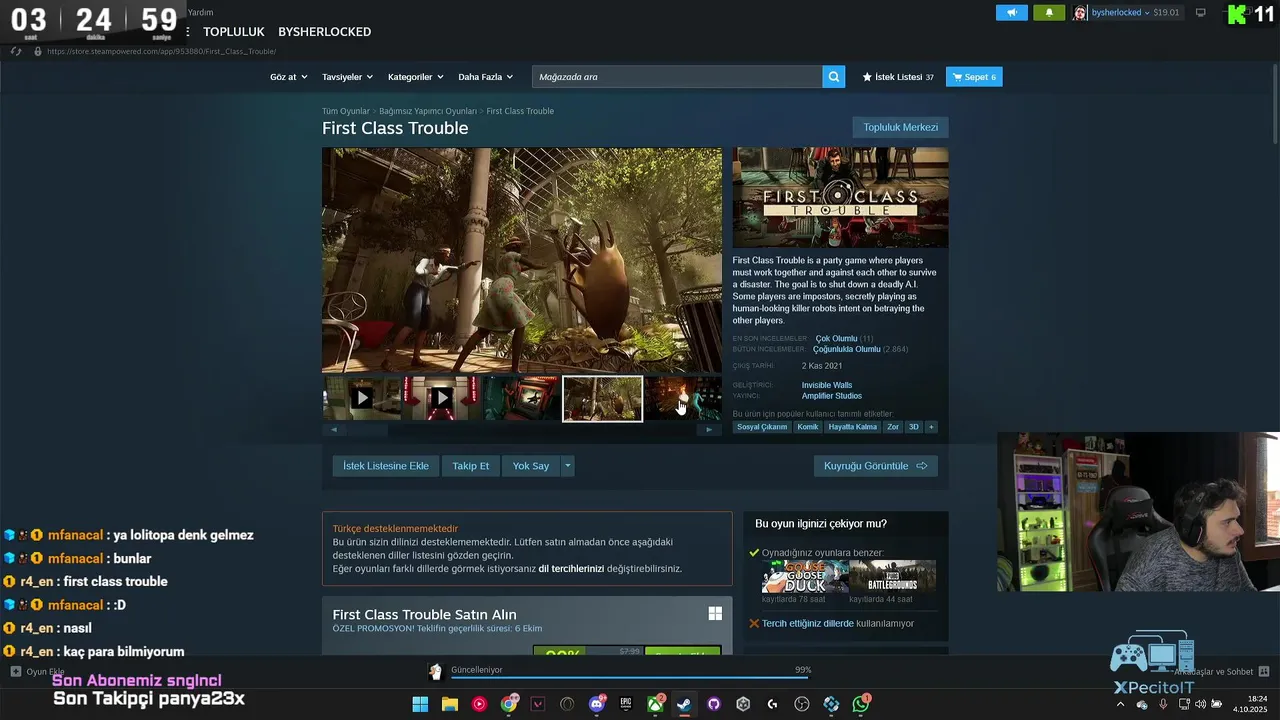Click the Goose Goose Duck similar game image
The image size is (1280, 720).
click(805, 577)
